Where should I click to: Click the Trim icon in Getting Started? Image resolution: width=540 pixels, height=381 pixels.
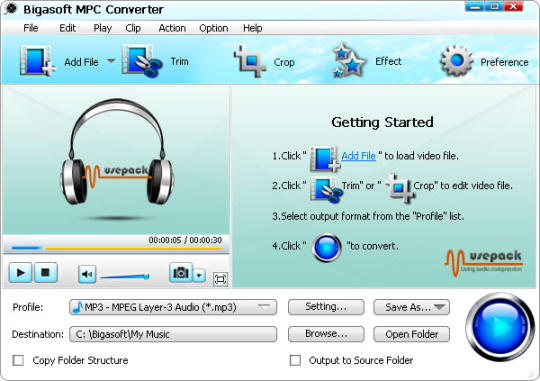point(326,189)
